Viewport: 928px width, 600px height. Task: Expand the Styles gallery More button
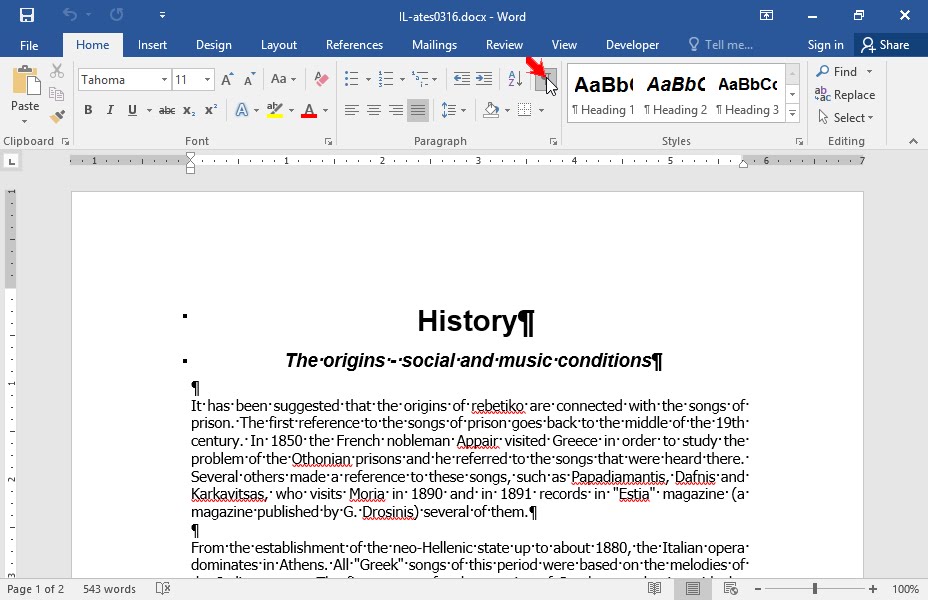792,113
